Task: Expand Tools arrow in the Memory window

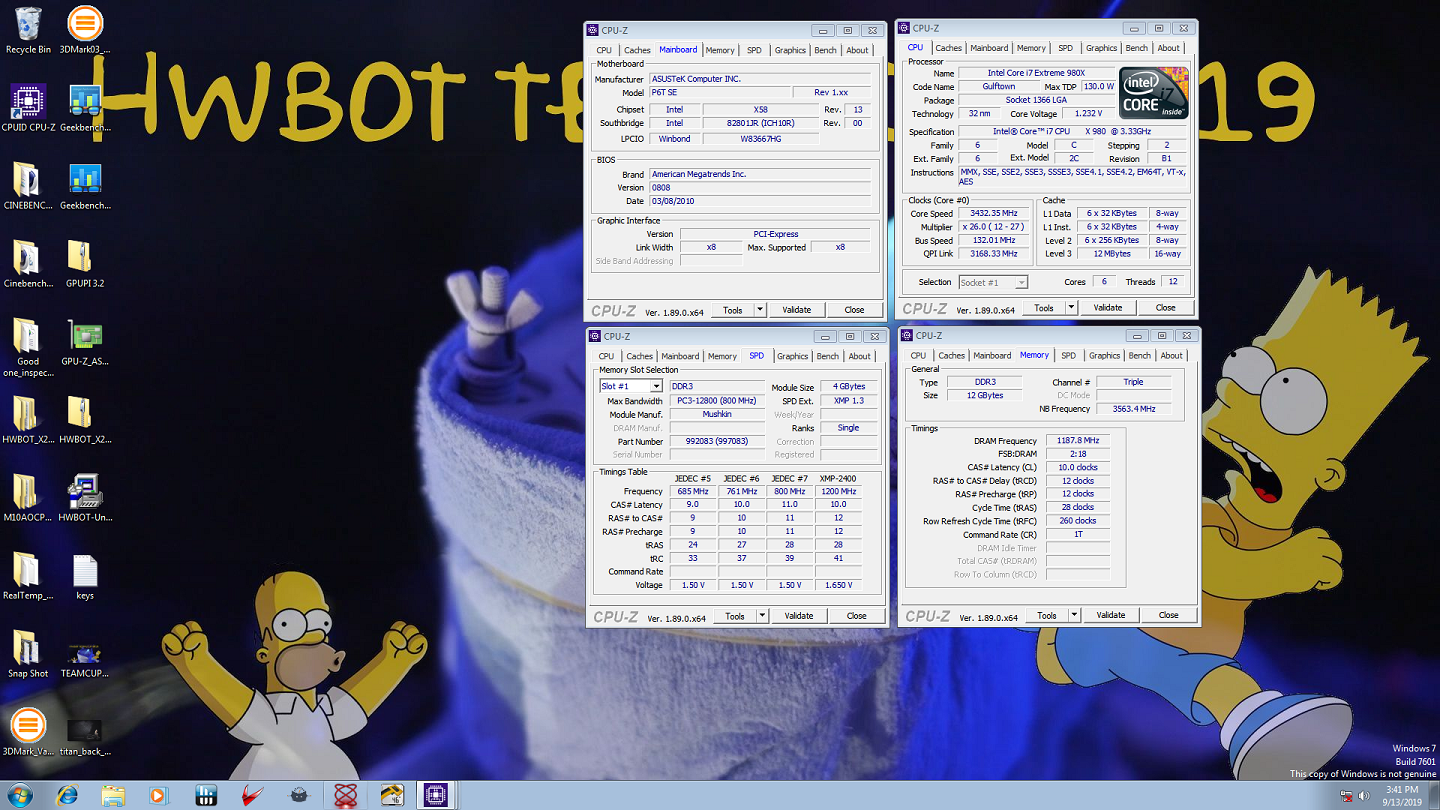Action: pyautogui.click(x=1074, y=615)
